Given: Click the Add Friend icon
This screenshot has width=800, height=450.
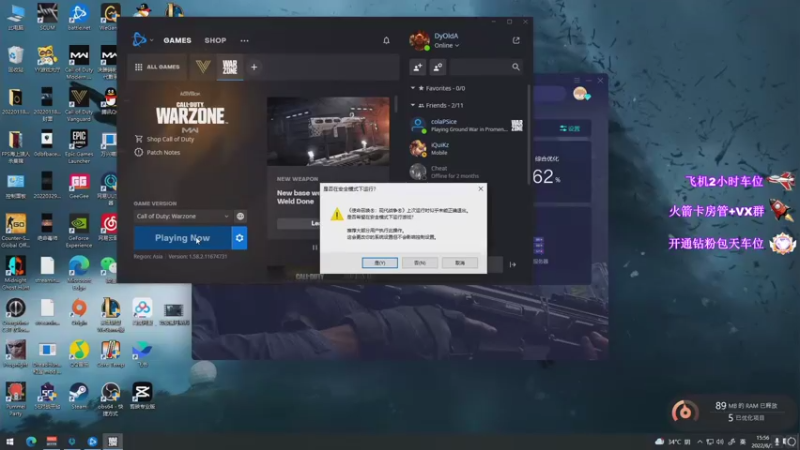Looking at the screenshot, I should click(x=417, y=67).
